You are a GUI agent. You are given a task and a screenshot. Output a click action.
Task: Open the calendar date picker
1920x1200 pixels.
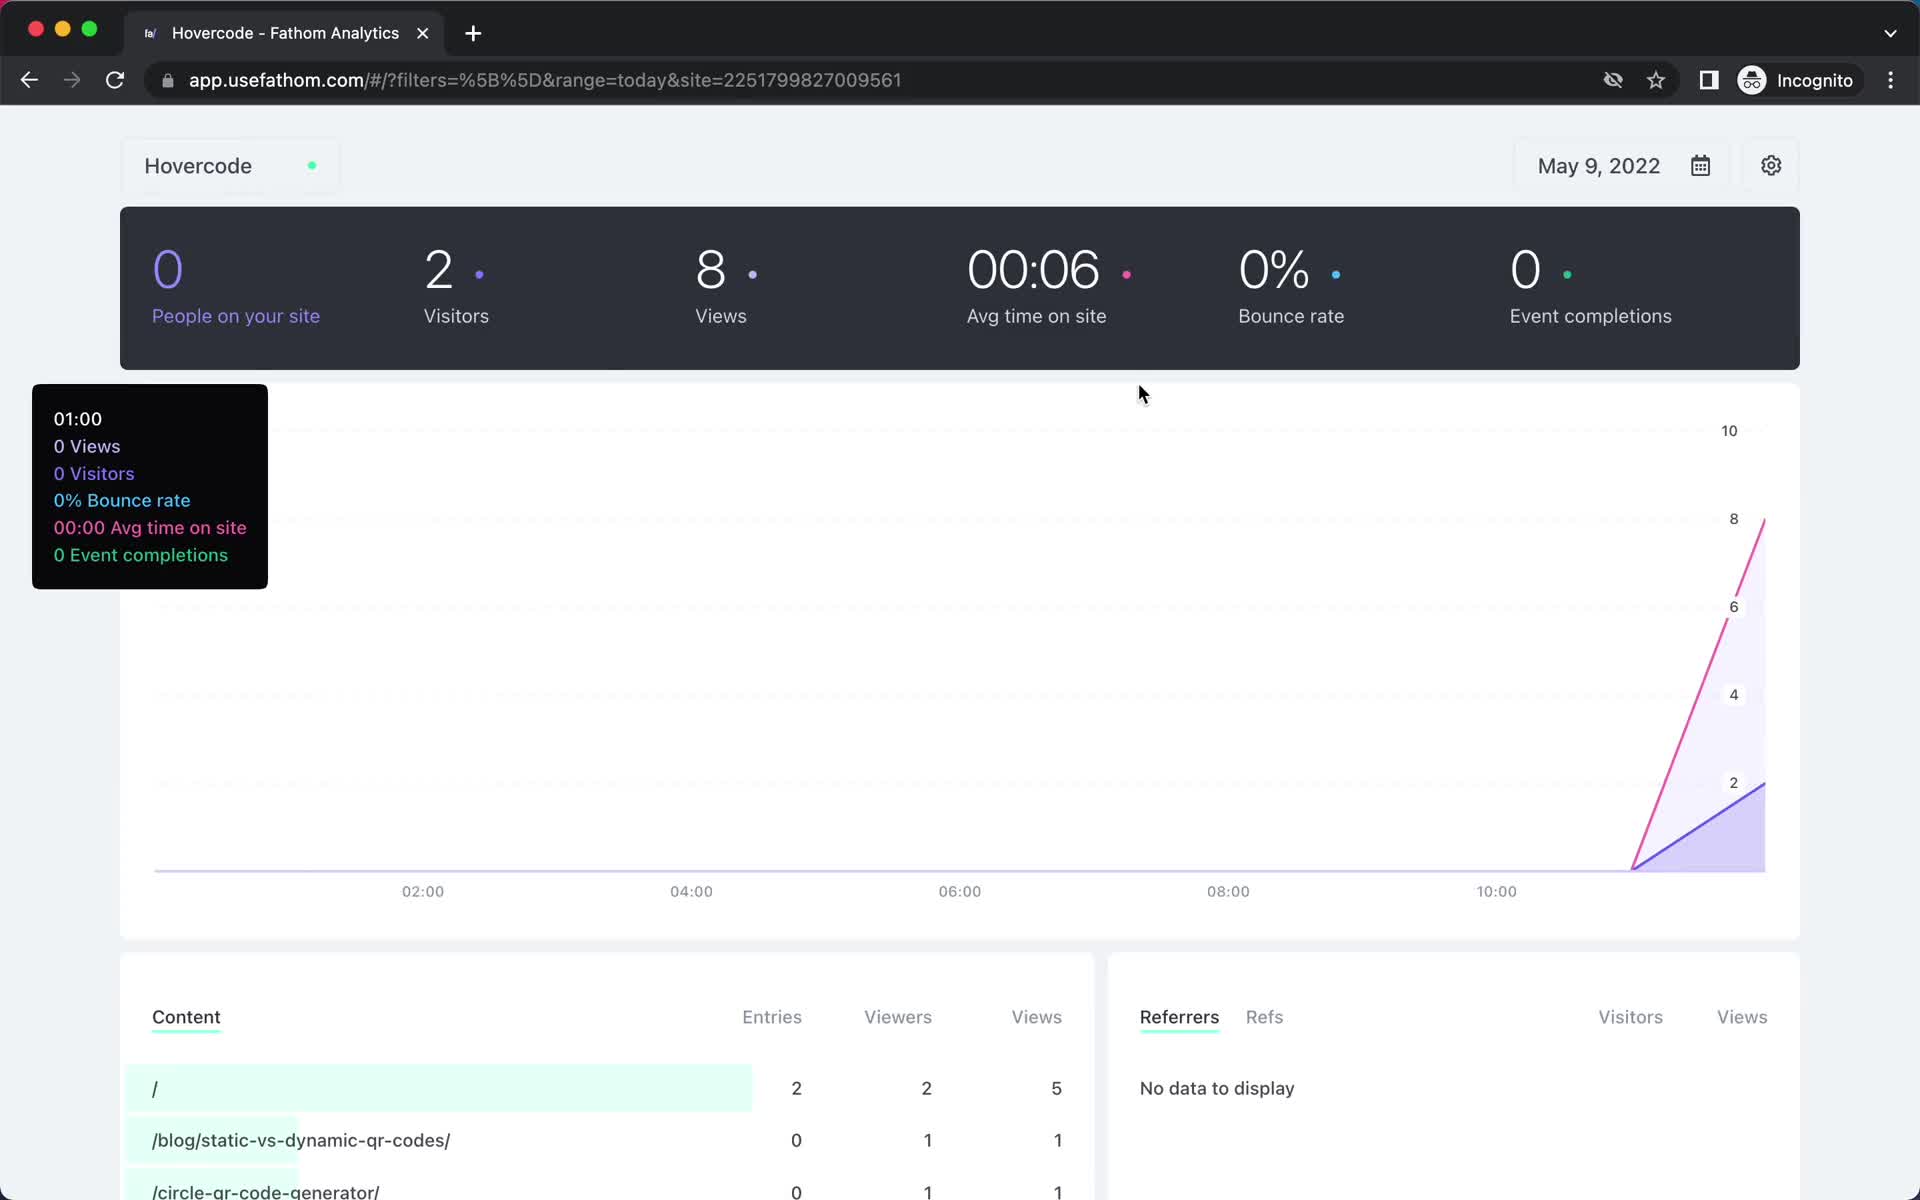point(1700,166)
